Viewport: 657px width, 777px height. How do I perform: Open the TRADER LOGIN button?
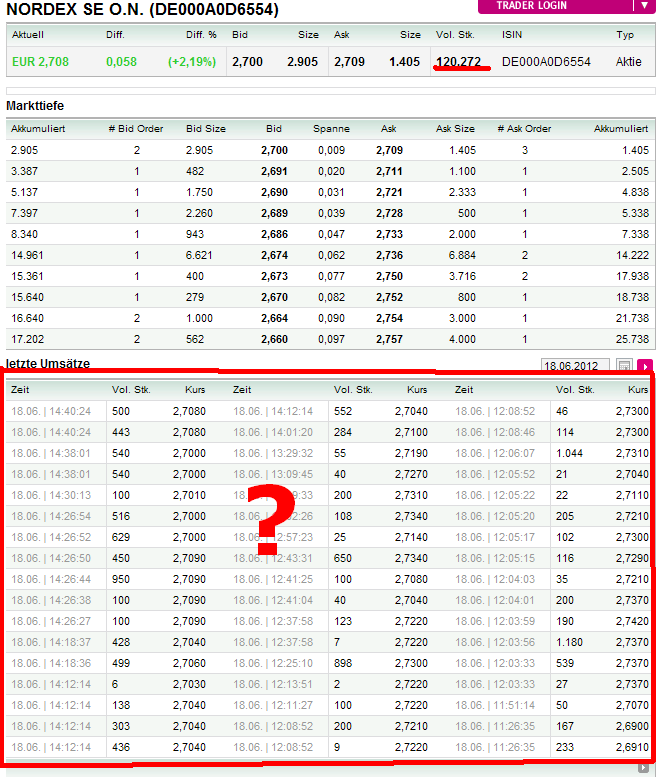tap(556, 6)
